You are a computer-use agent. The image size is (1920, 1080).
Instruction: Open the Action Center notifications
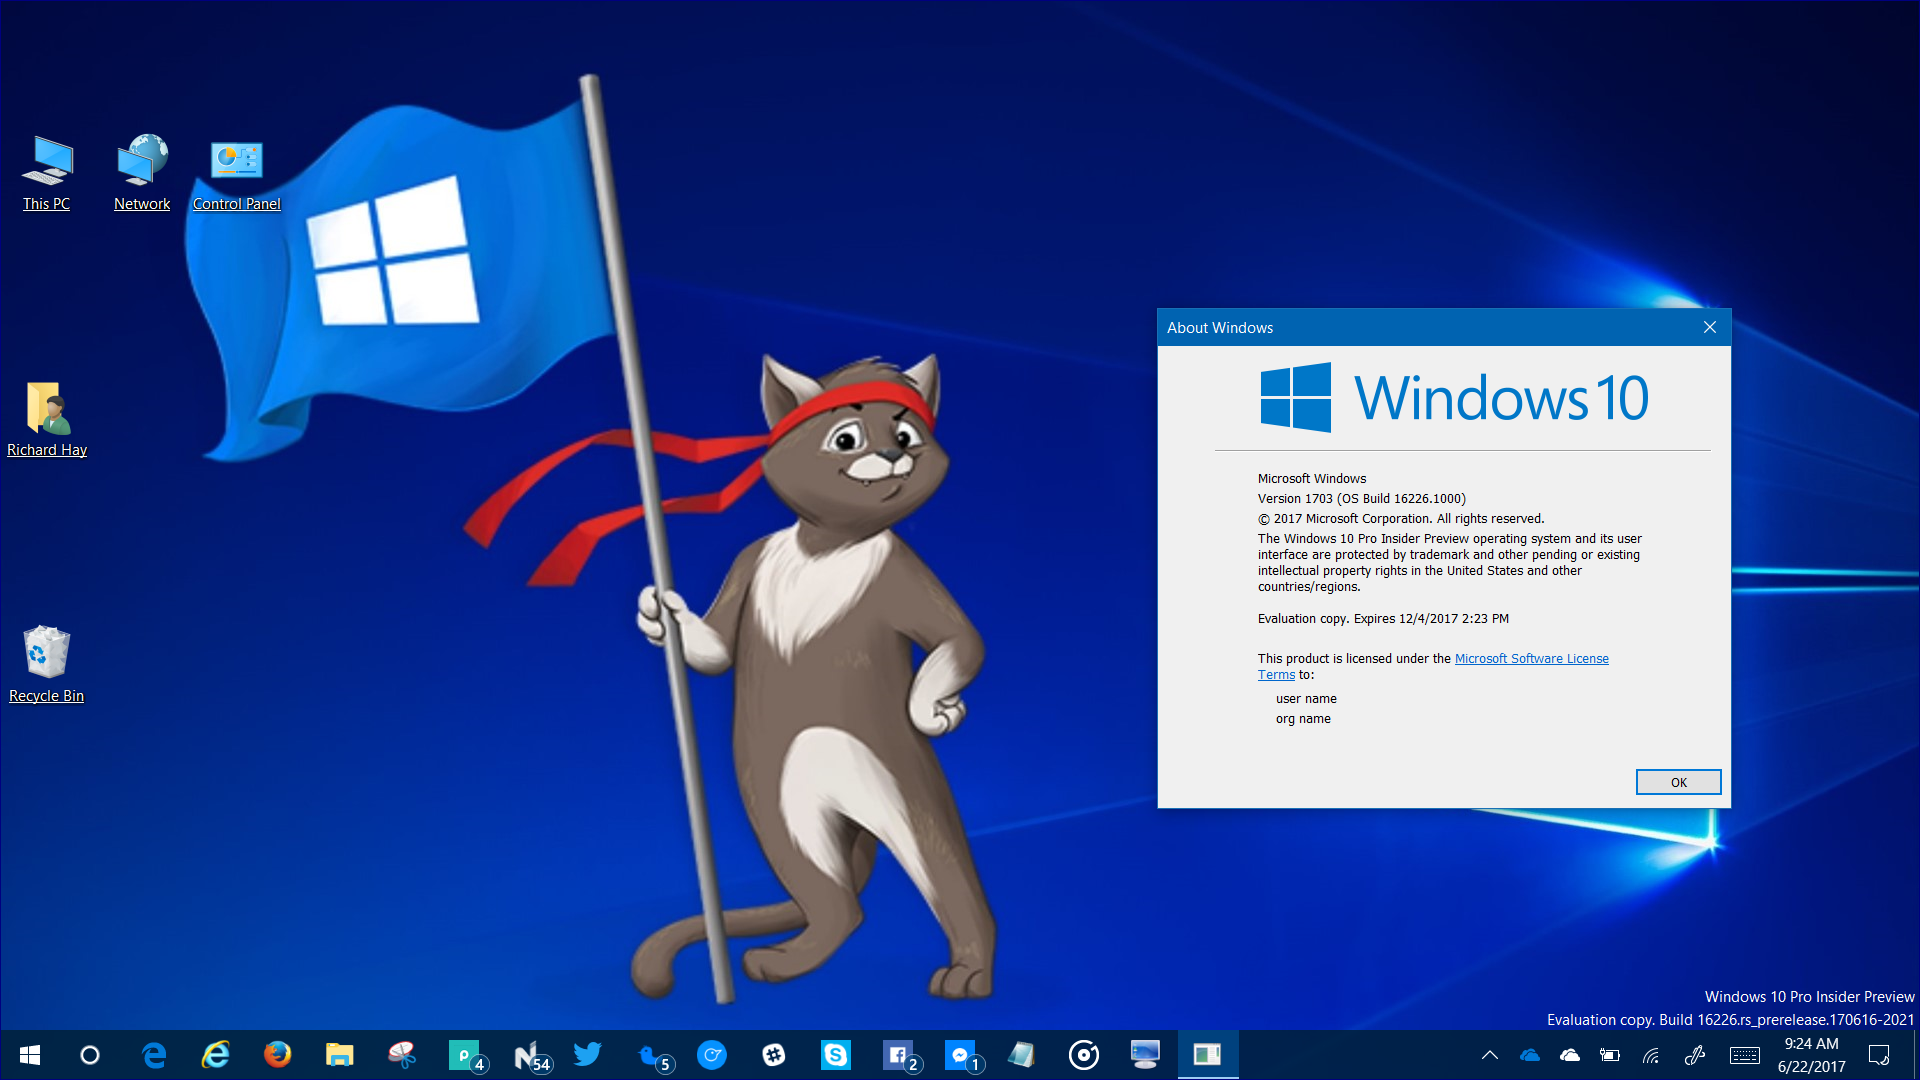pyautogui.click(x=1879, y=1055)
